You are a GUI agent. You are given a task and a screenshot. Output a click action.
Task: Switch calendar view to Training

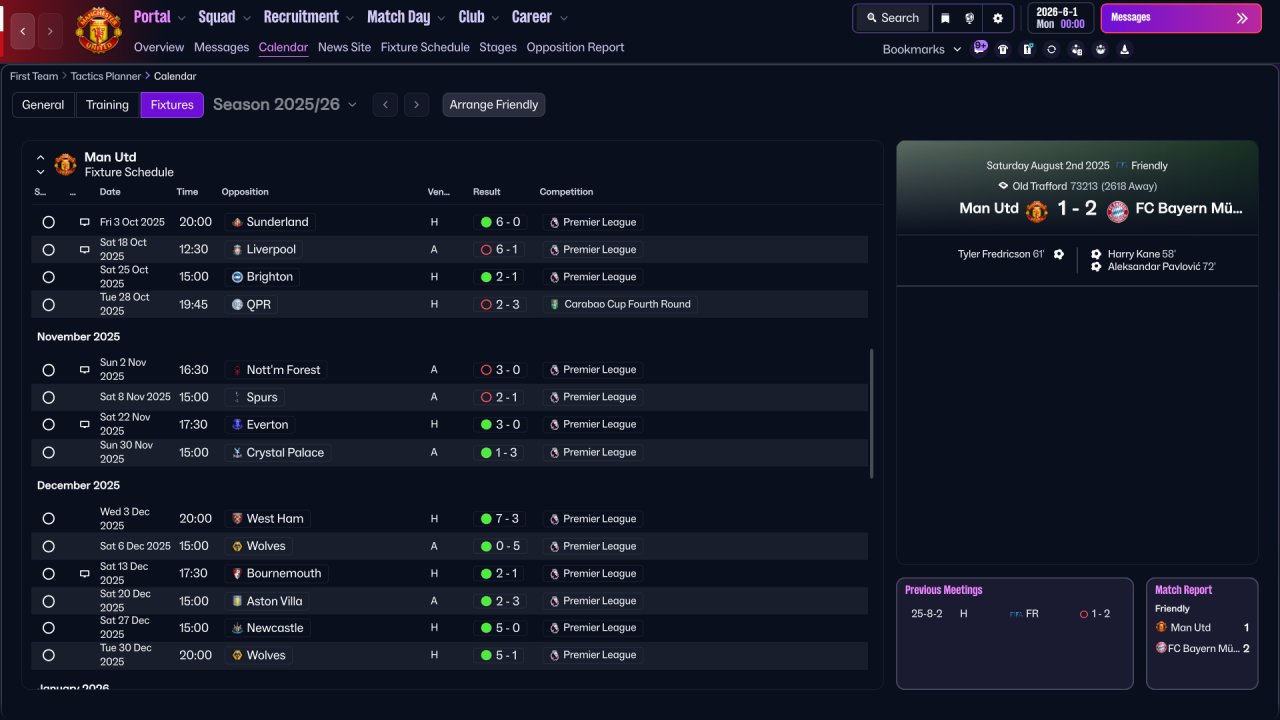107,105
